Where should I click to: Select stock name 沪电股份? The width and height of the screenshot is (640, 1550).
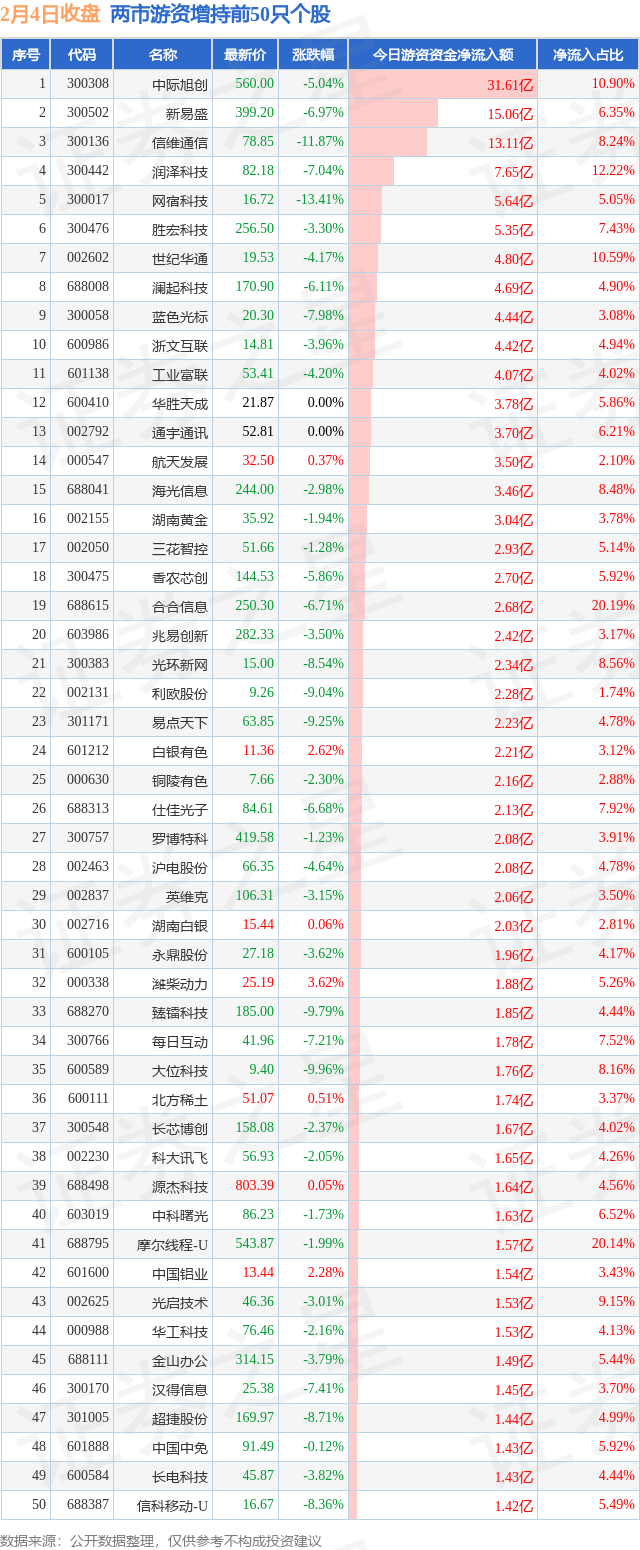click(x=180, y=867)
